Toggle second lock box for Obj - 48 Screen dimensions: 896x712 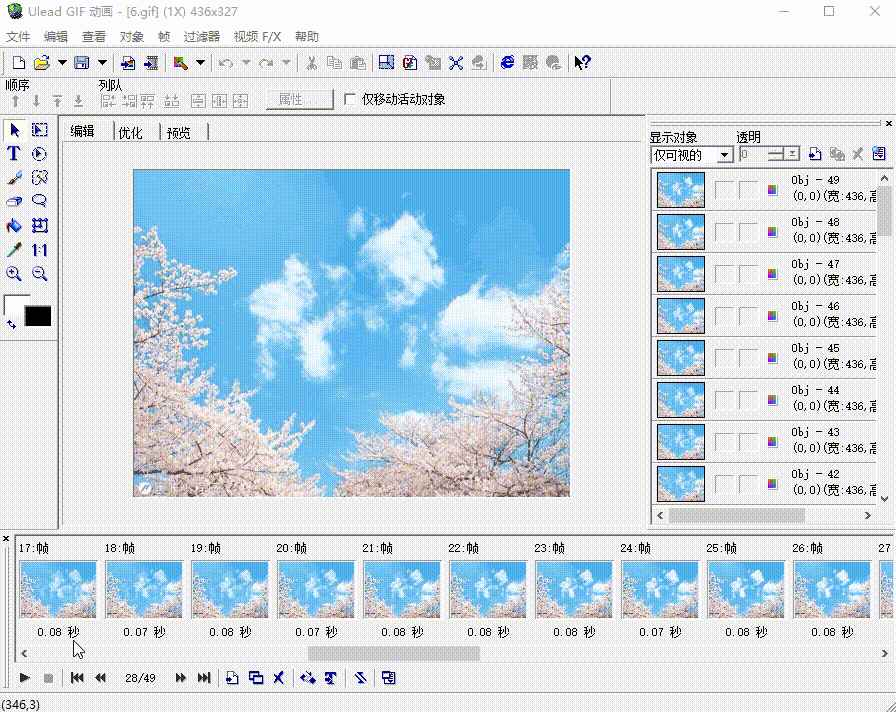(747, 232)
